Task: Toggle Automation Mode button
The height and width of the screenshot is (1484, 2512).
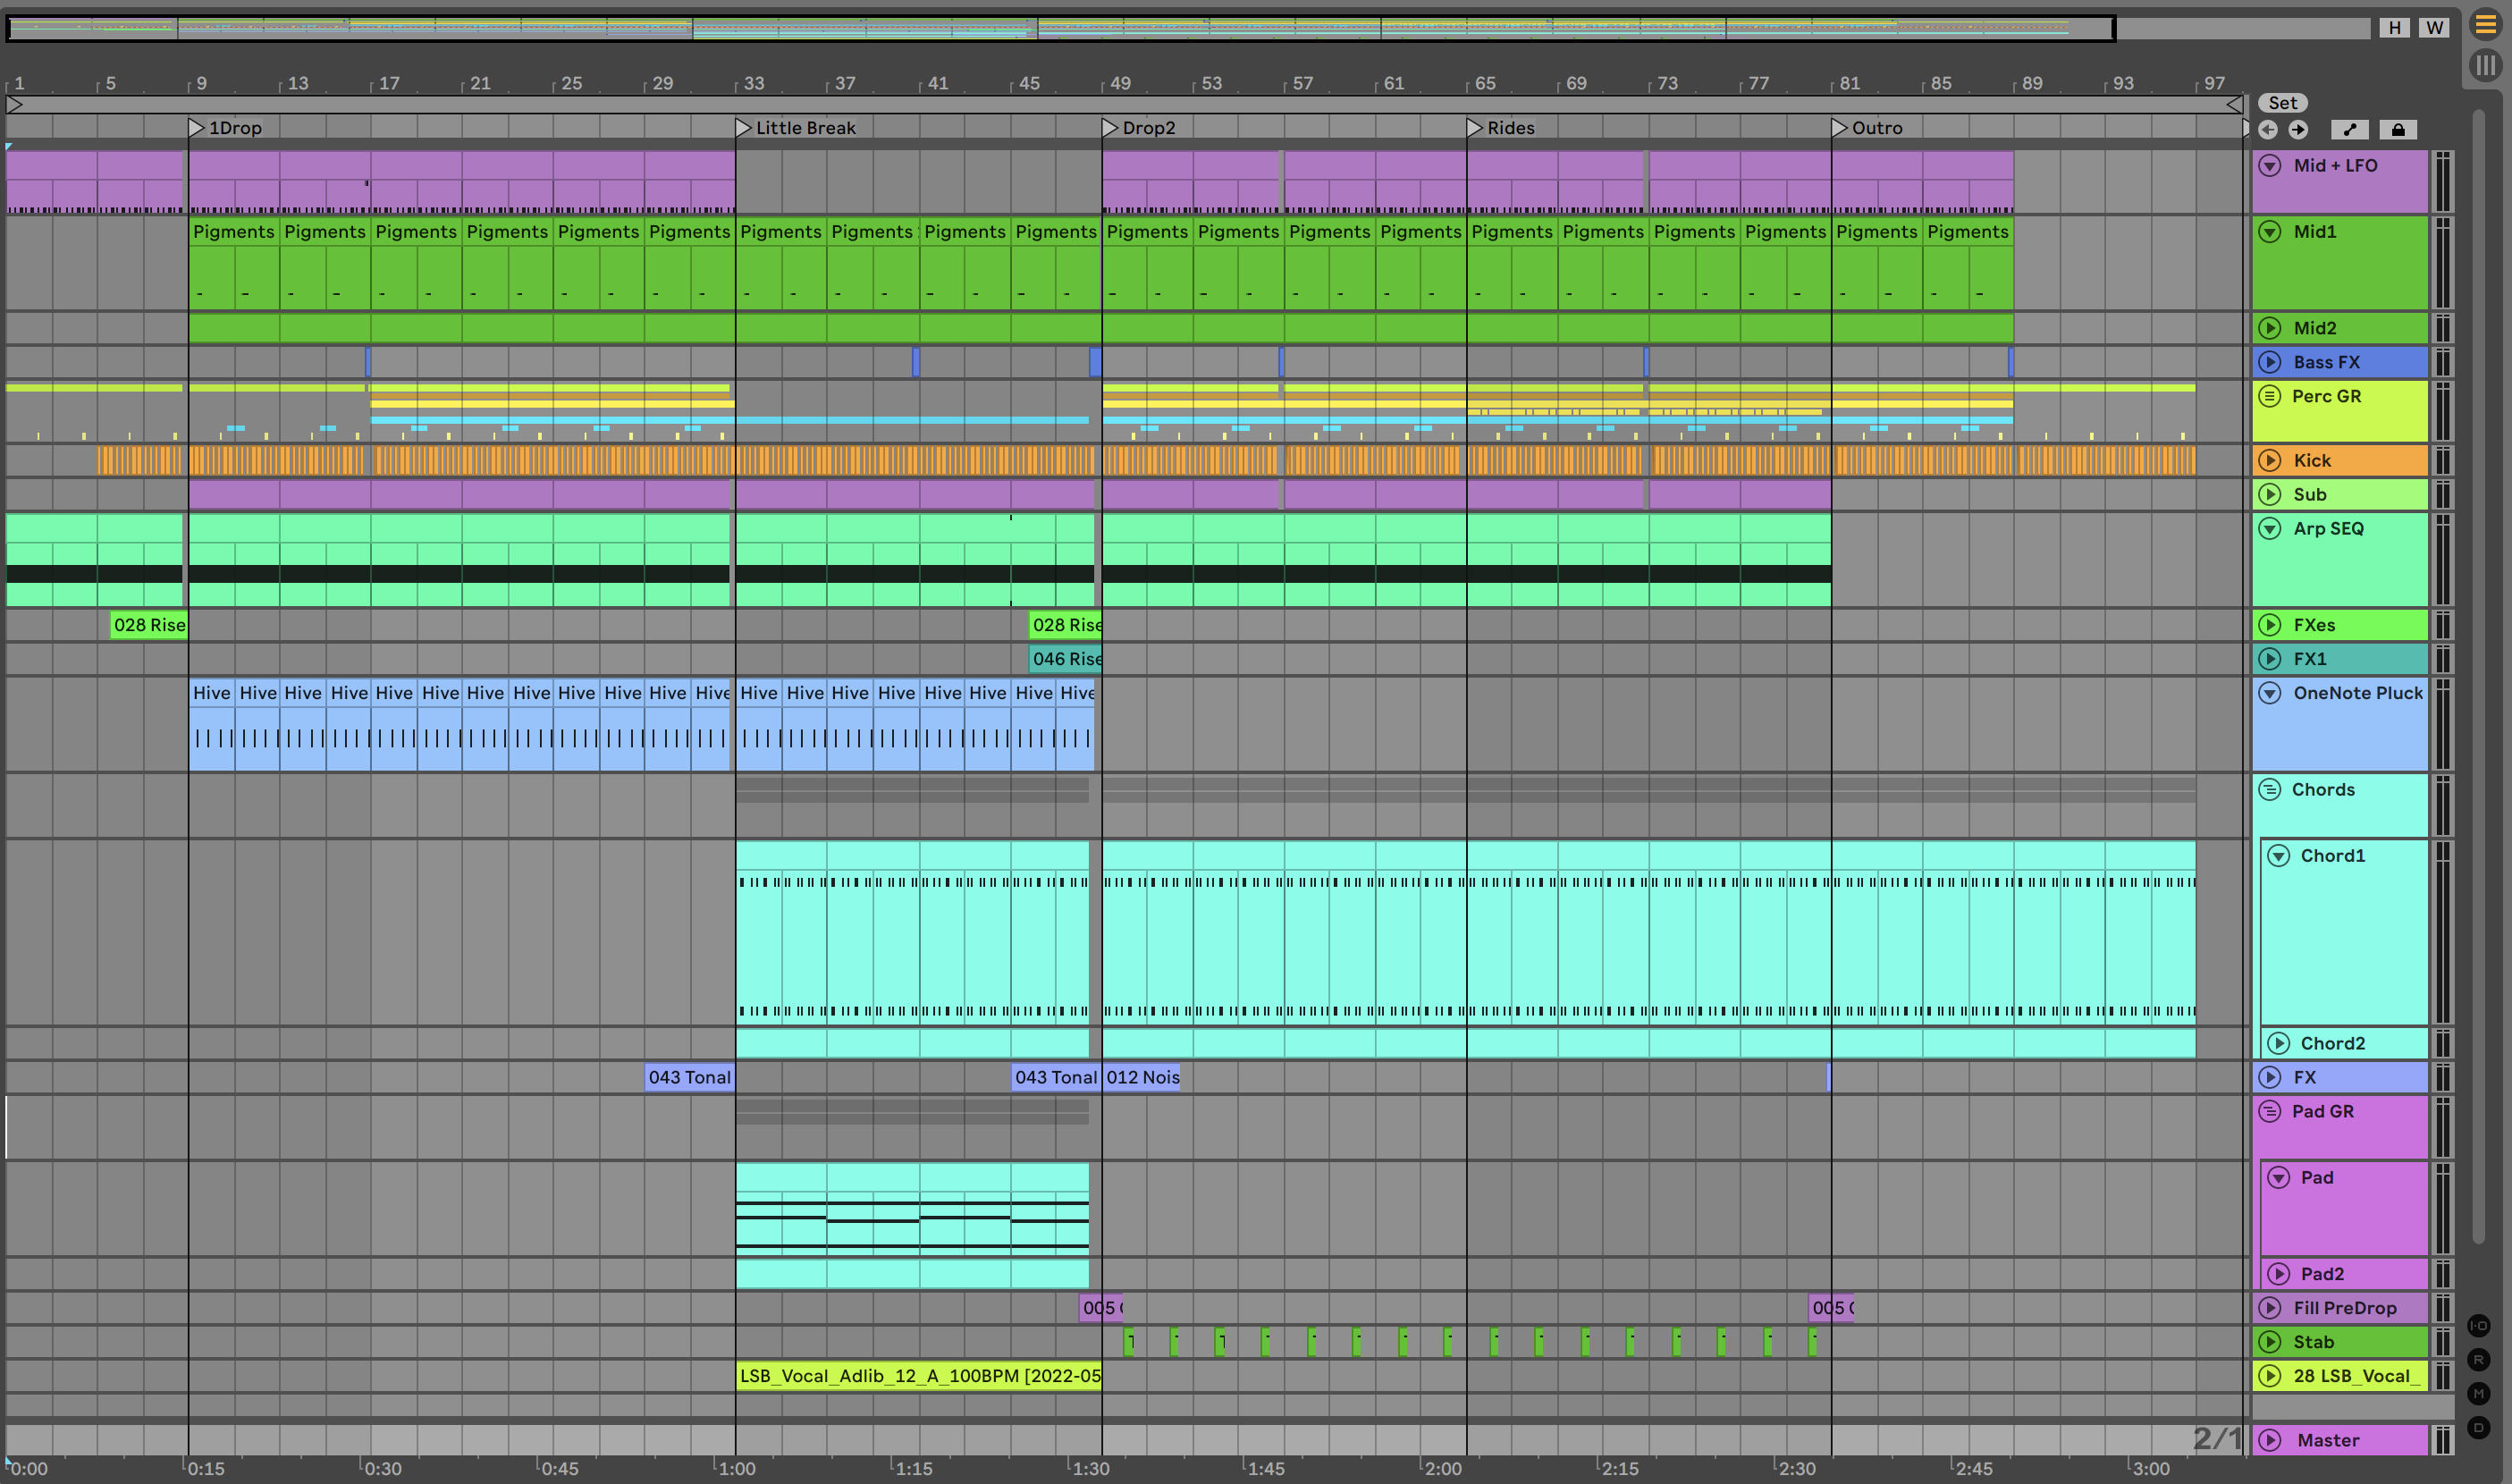Action: [2349, 130]
